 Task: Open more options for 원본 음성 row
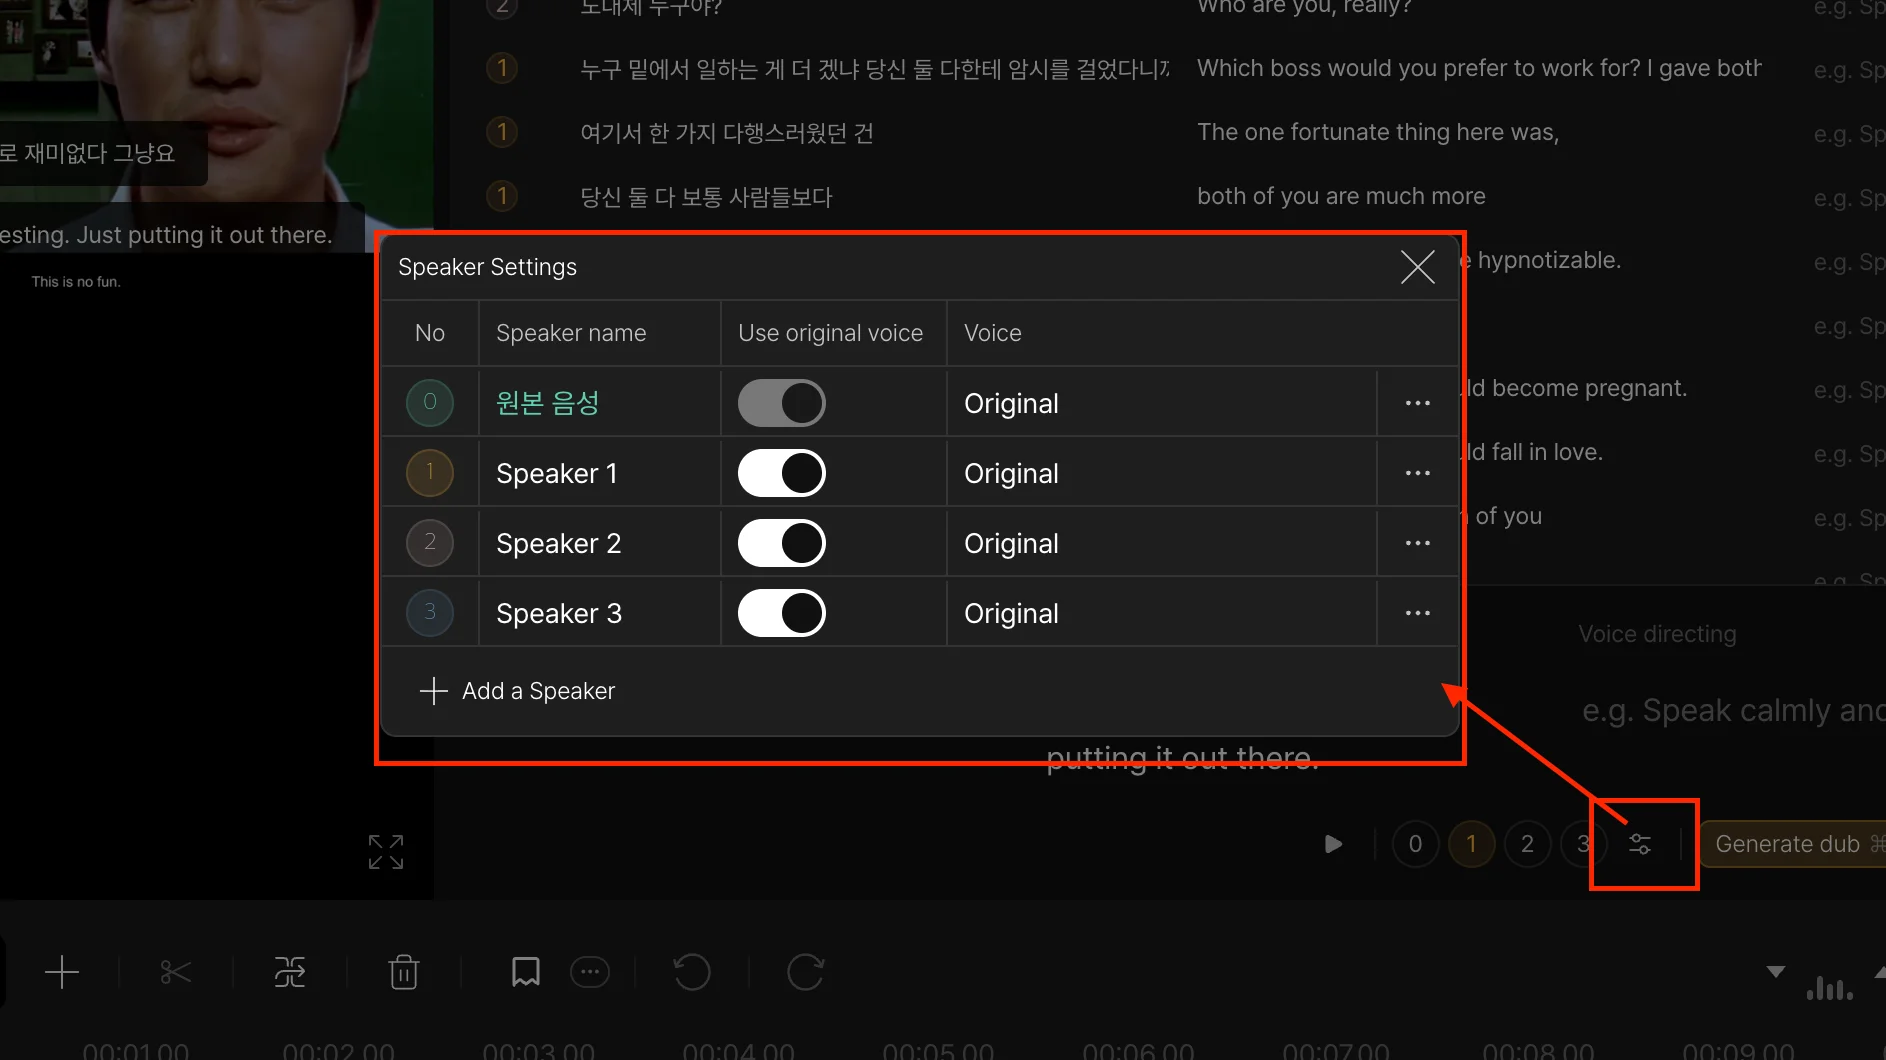click(1417, 403)
